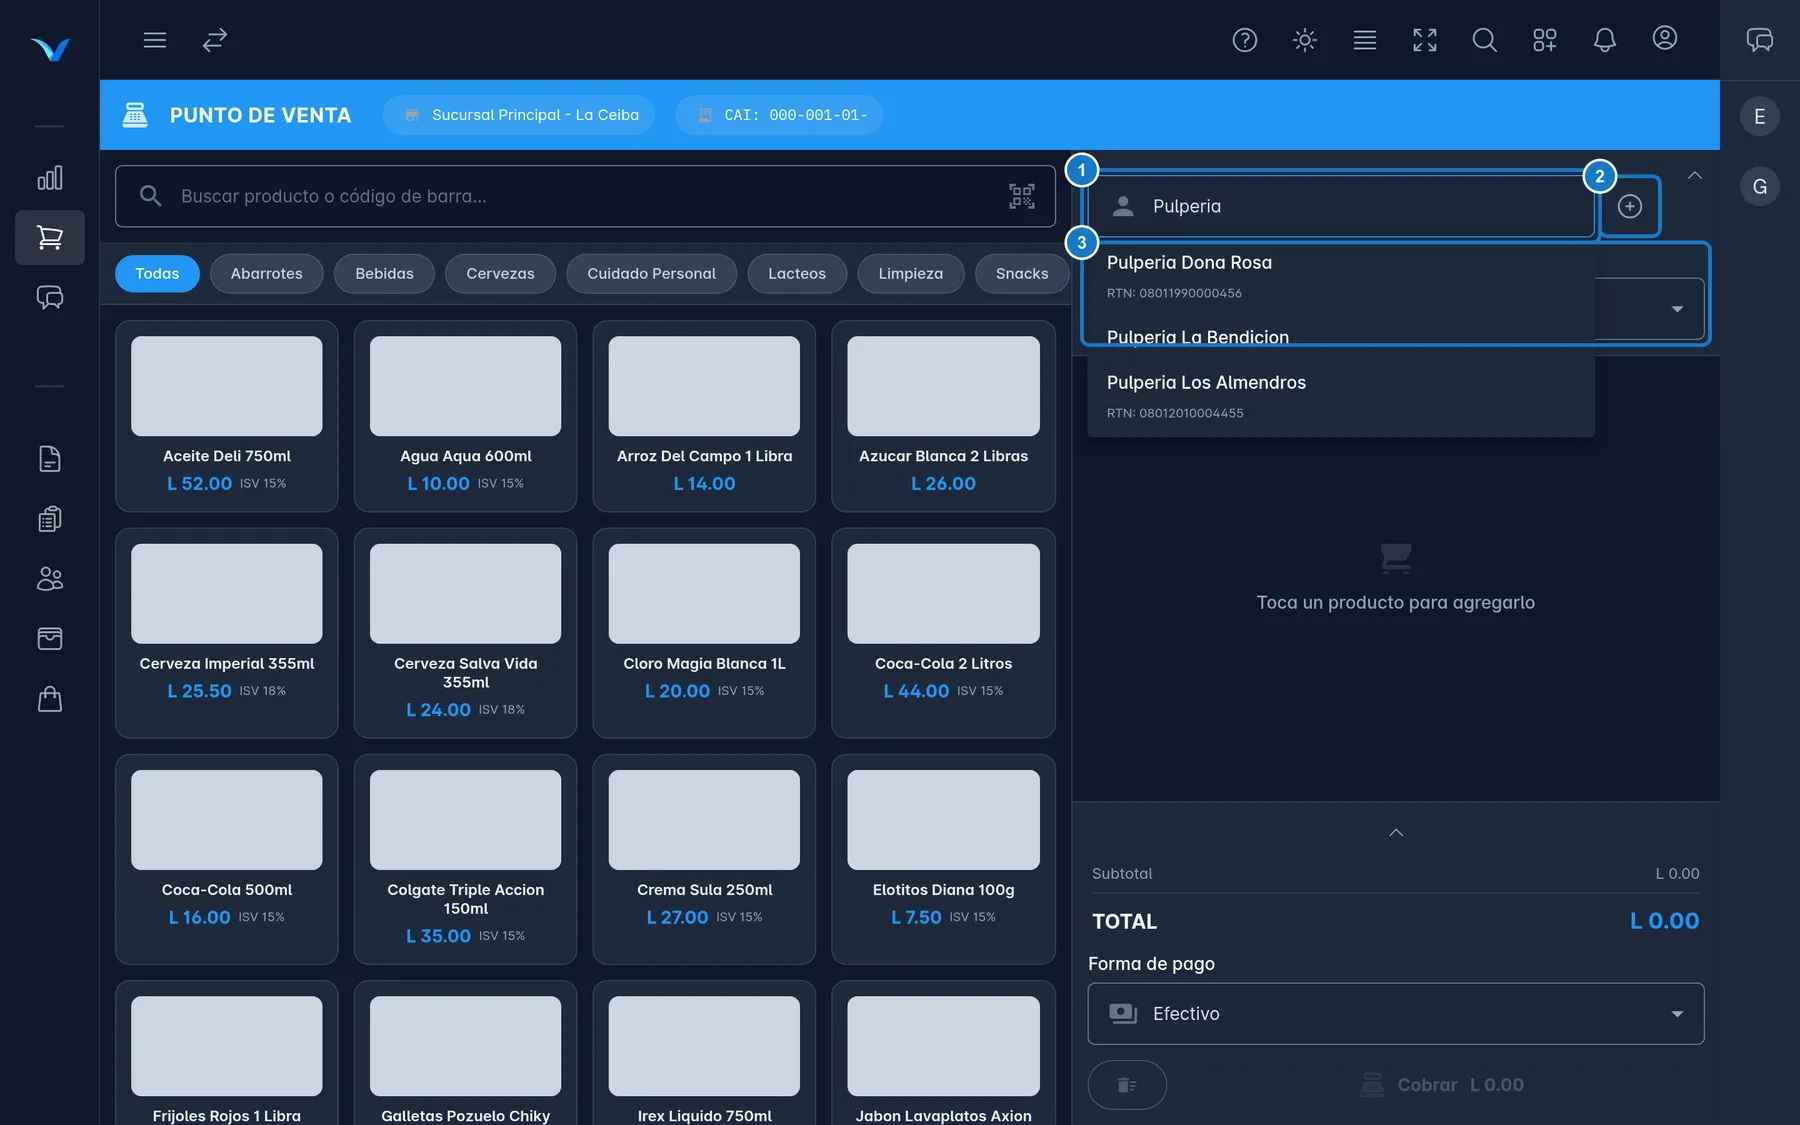Select the Todas category filter

(157, 273)
